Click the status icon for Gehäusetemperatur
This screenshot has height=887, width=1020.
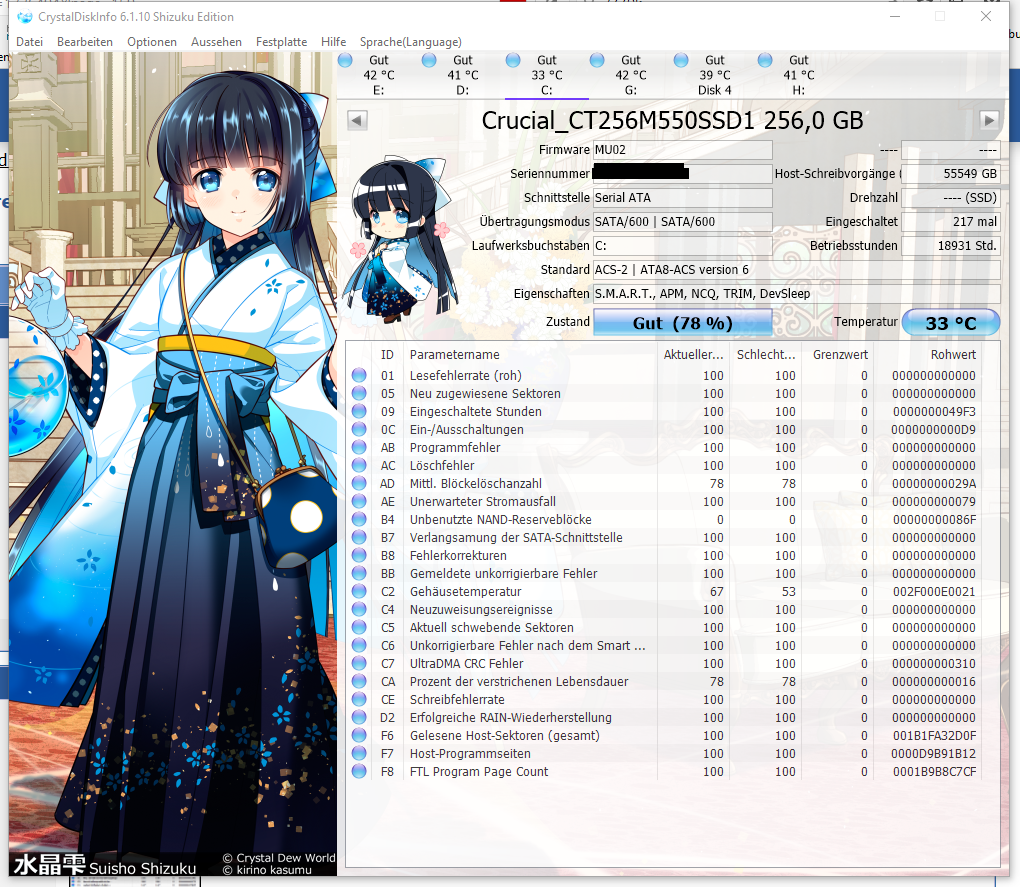point(358,591)
